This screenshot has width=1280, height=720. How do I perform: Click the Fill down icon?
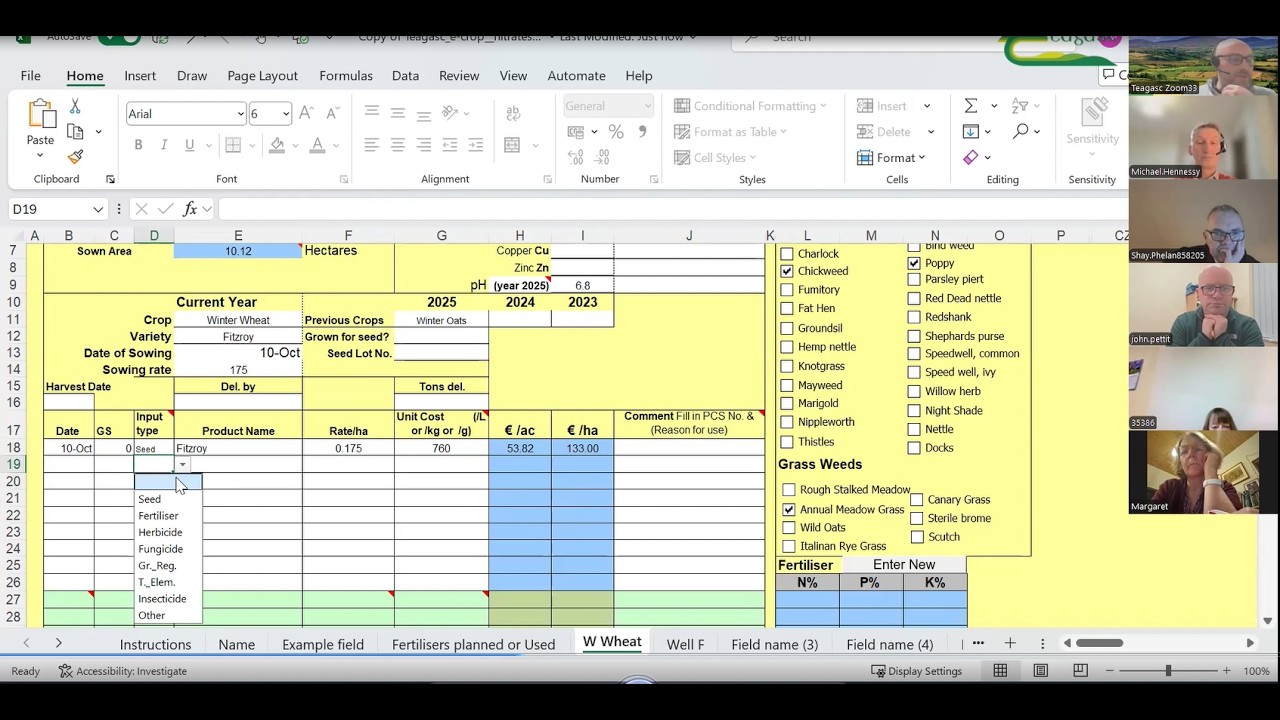(x=970, y=131)
